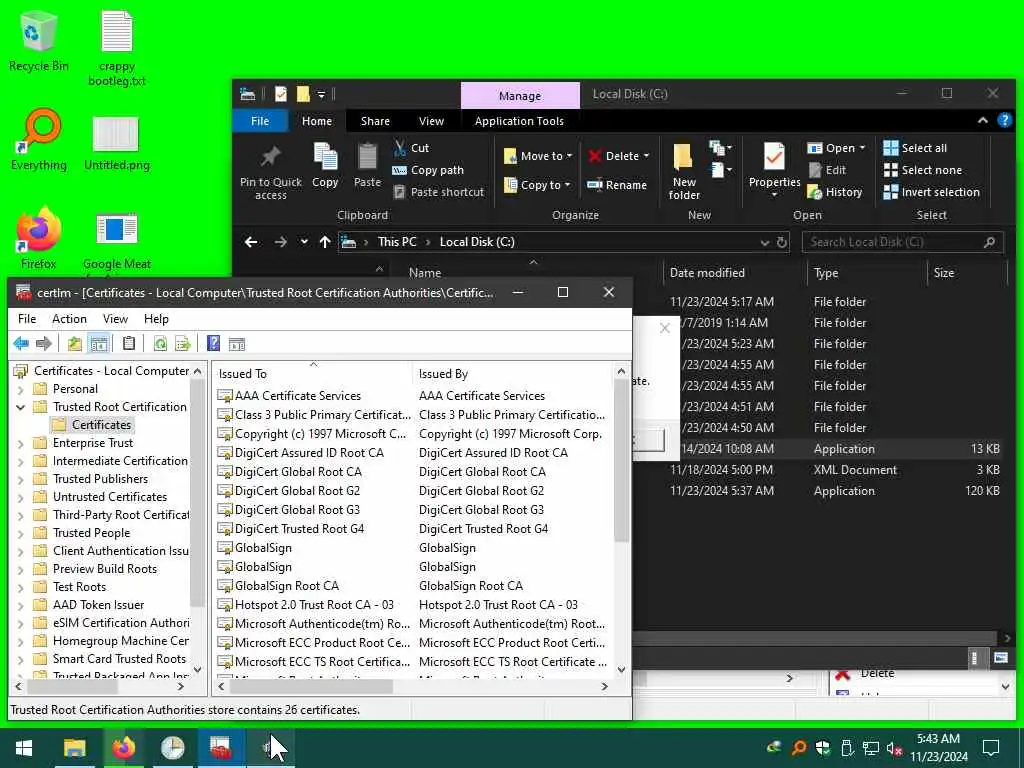
Task: Click the Show/Hide Action Pane icon in certlm
Action: 236,344
